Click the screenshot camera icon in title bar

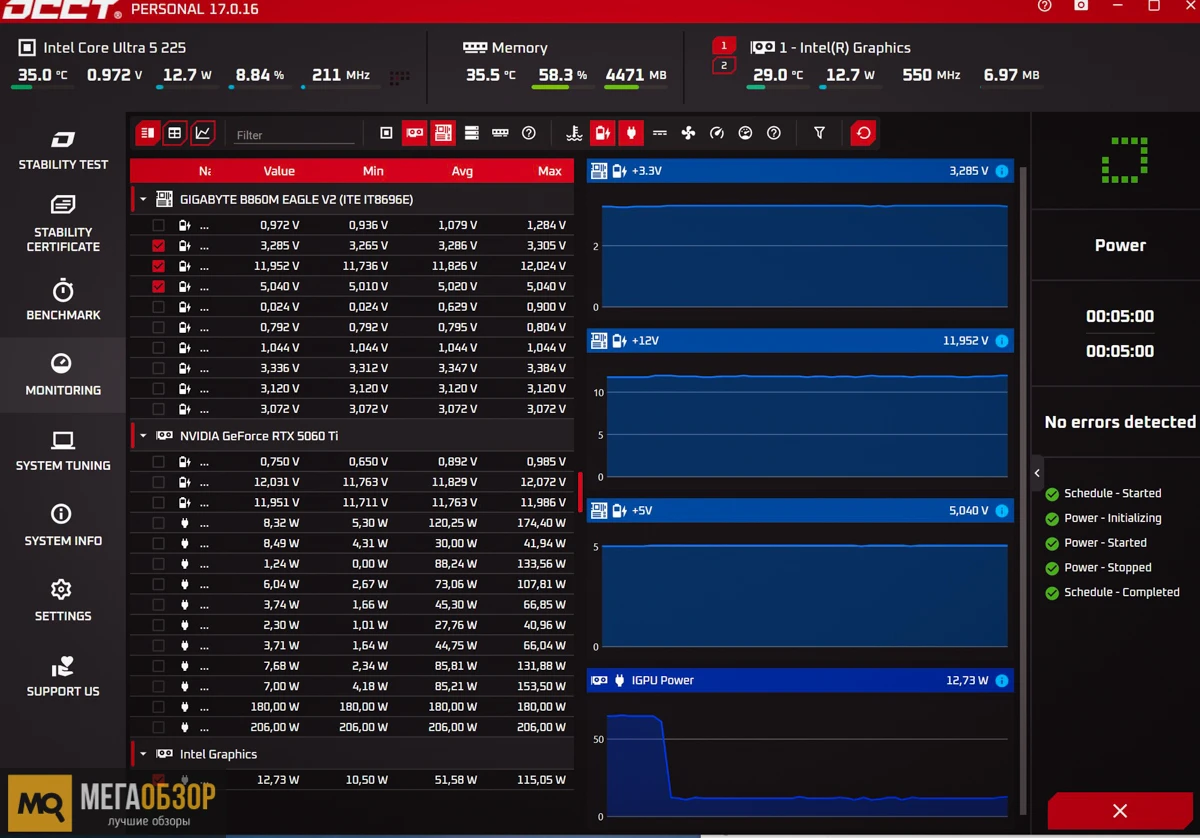(1081, 6)
